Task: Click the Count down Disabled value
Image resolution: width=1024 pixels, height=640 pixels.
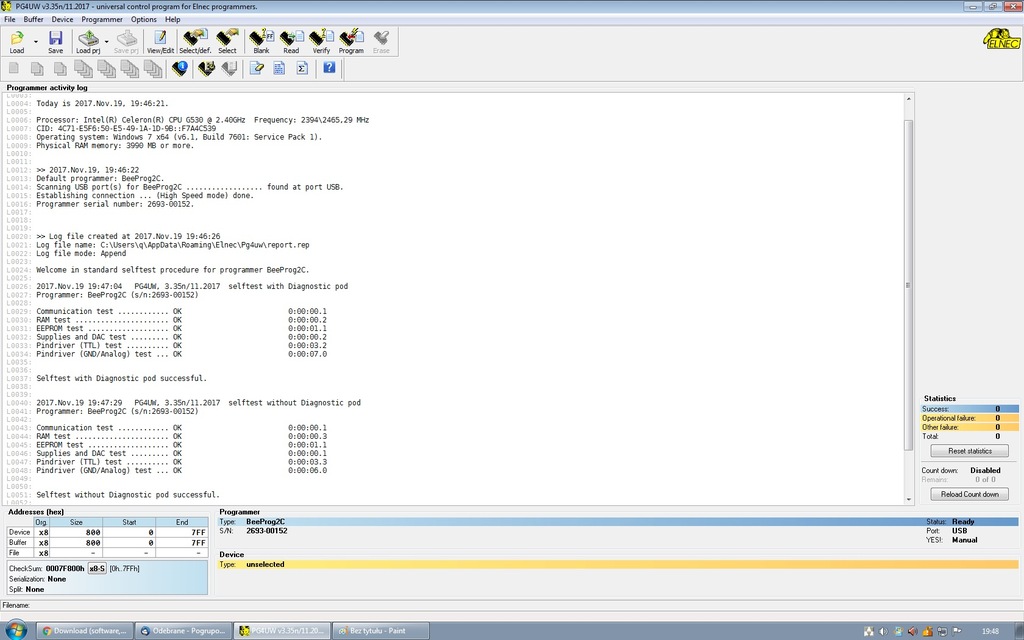Action: pos(985,470)
